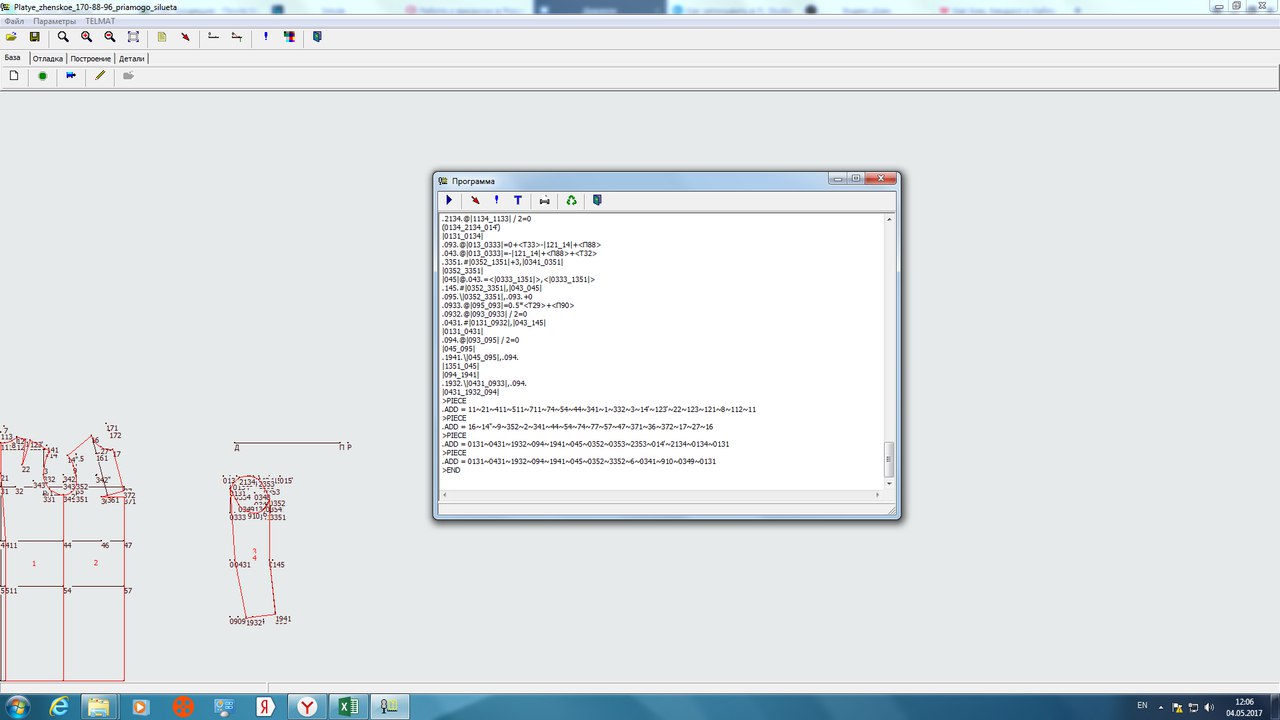Screen dimensions: 1280x720
Task: Click the zoom out magnifier icon
Action: click(110, 37)
